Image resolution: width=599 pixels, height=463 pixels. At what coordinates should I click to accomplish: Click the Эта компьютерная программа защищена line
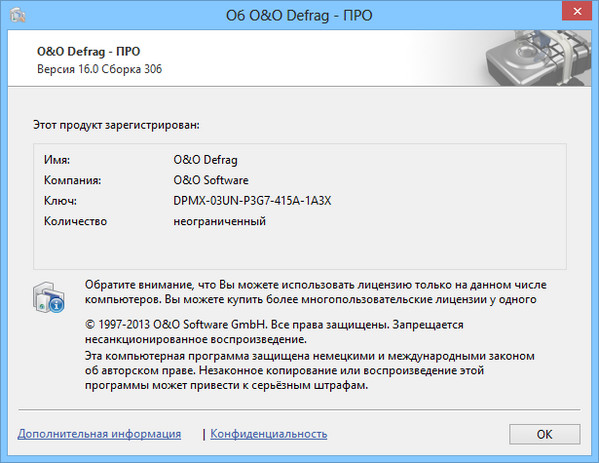[309, 356]
